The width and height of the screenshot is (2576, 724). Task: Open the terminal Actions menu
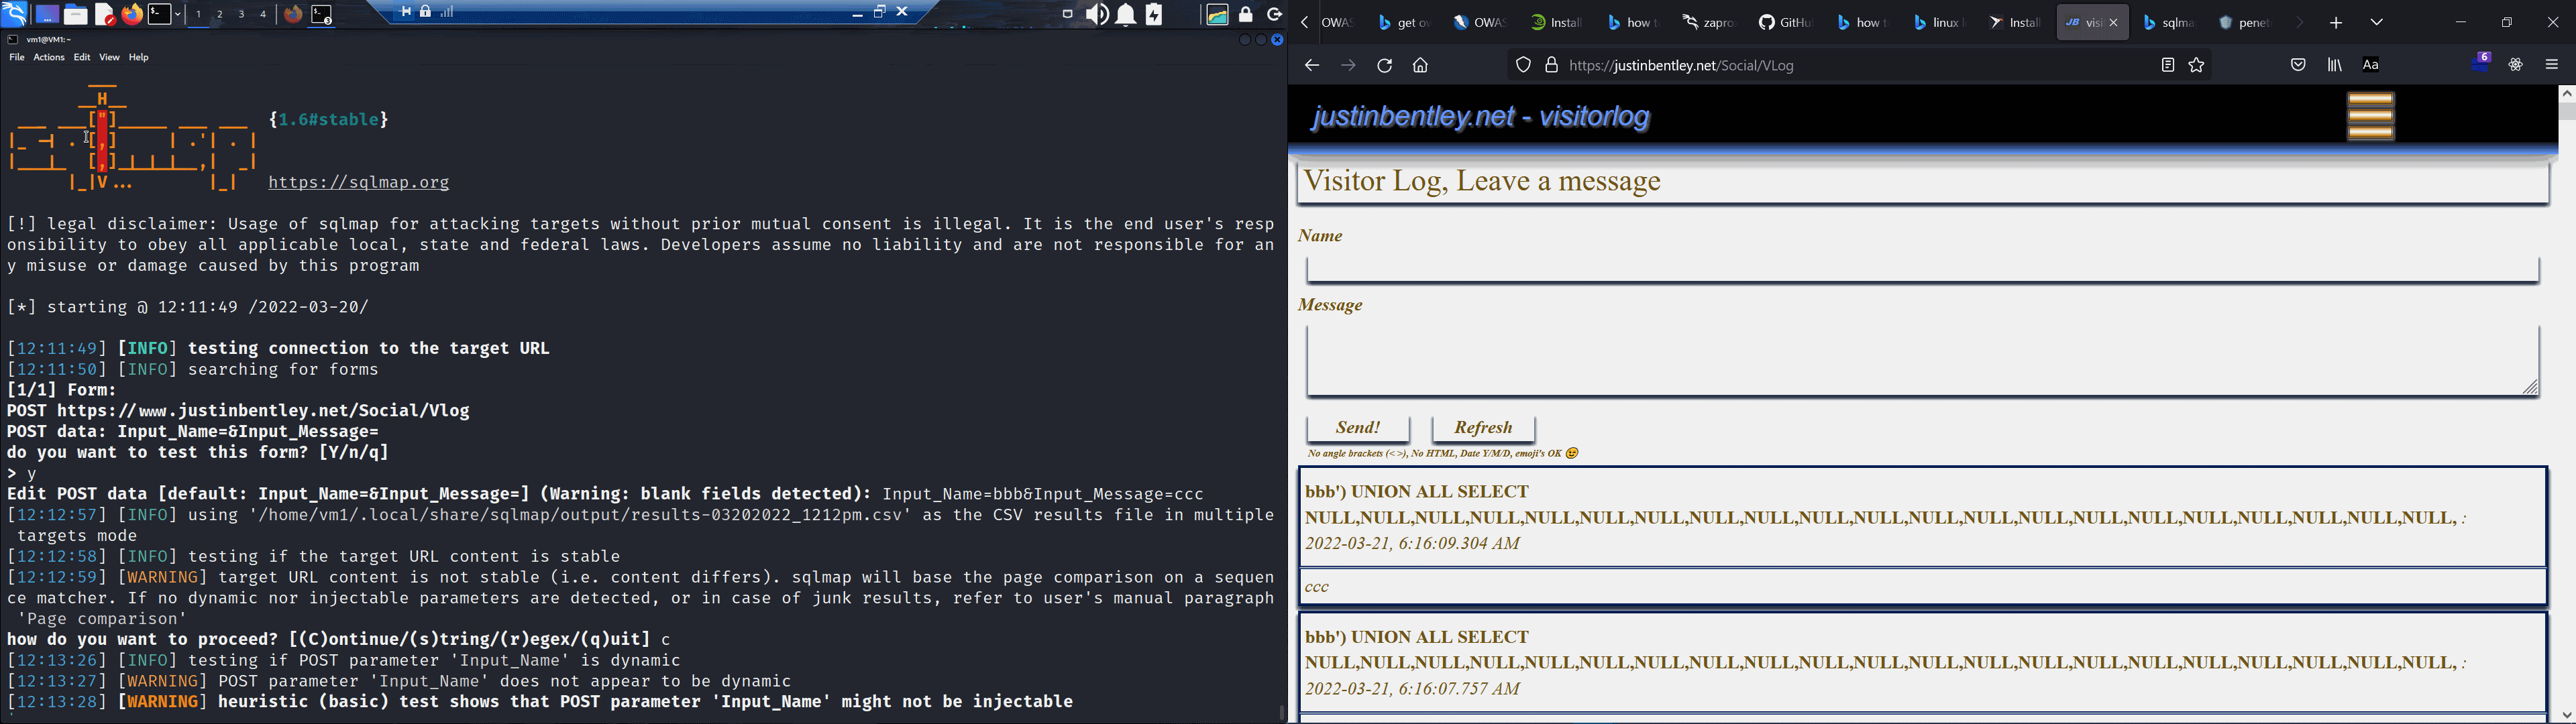pos(49,58)
